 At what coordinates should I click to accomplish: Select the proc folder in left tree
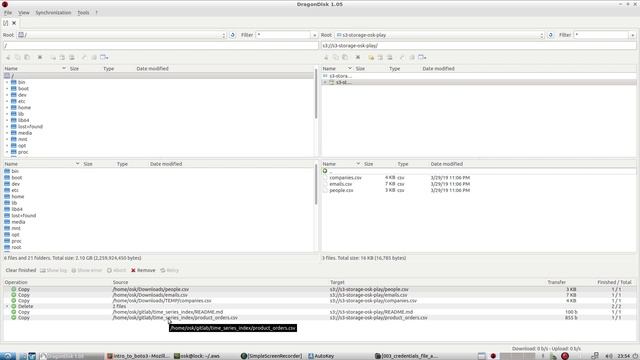pyautogui.click(x=23, y=152)
